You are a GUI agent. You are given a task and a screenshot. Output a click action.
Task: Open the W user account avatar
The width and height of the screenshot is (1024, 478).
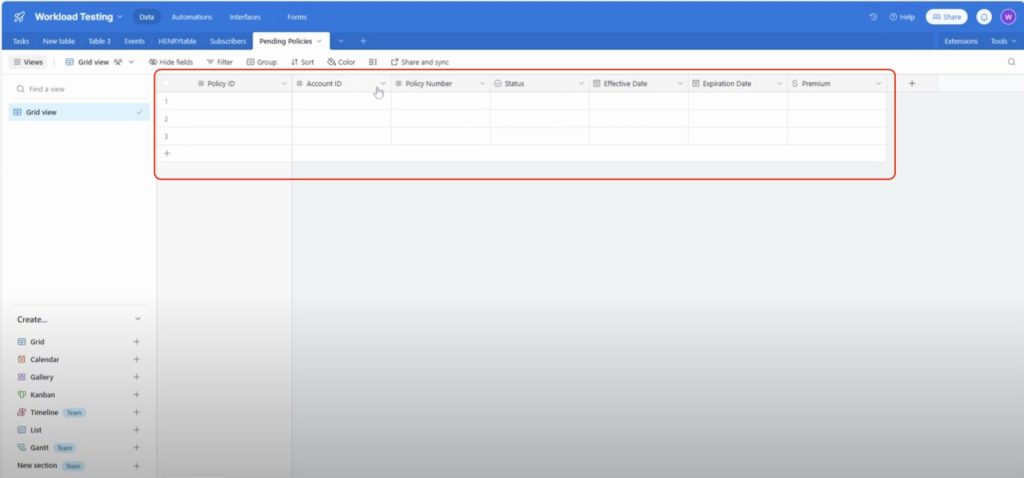[x=1008, y=17]
